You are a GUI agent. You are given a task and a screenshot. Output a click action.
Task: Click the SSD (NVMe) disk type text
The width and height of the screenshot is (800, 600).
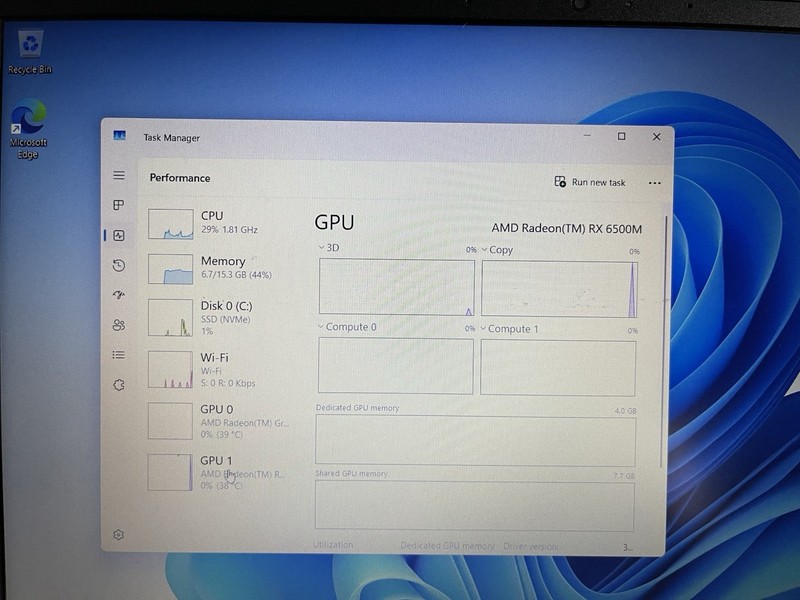click(225, 319)
